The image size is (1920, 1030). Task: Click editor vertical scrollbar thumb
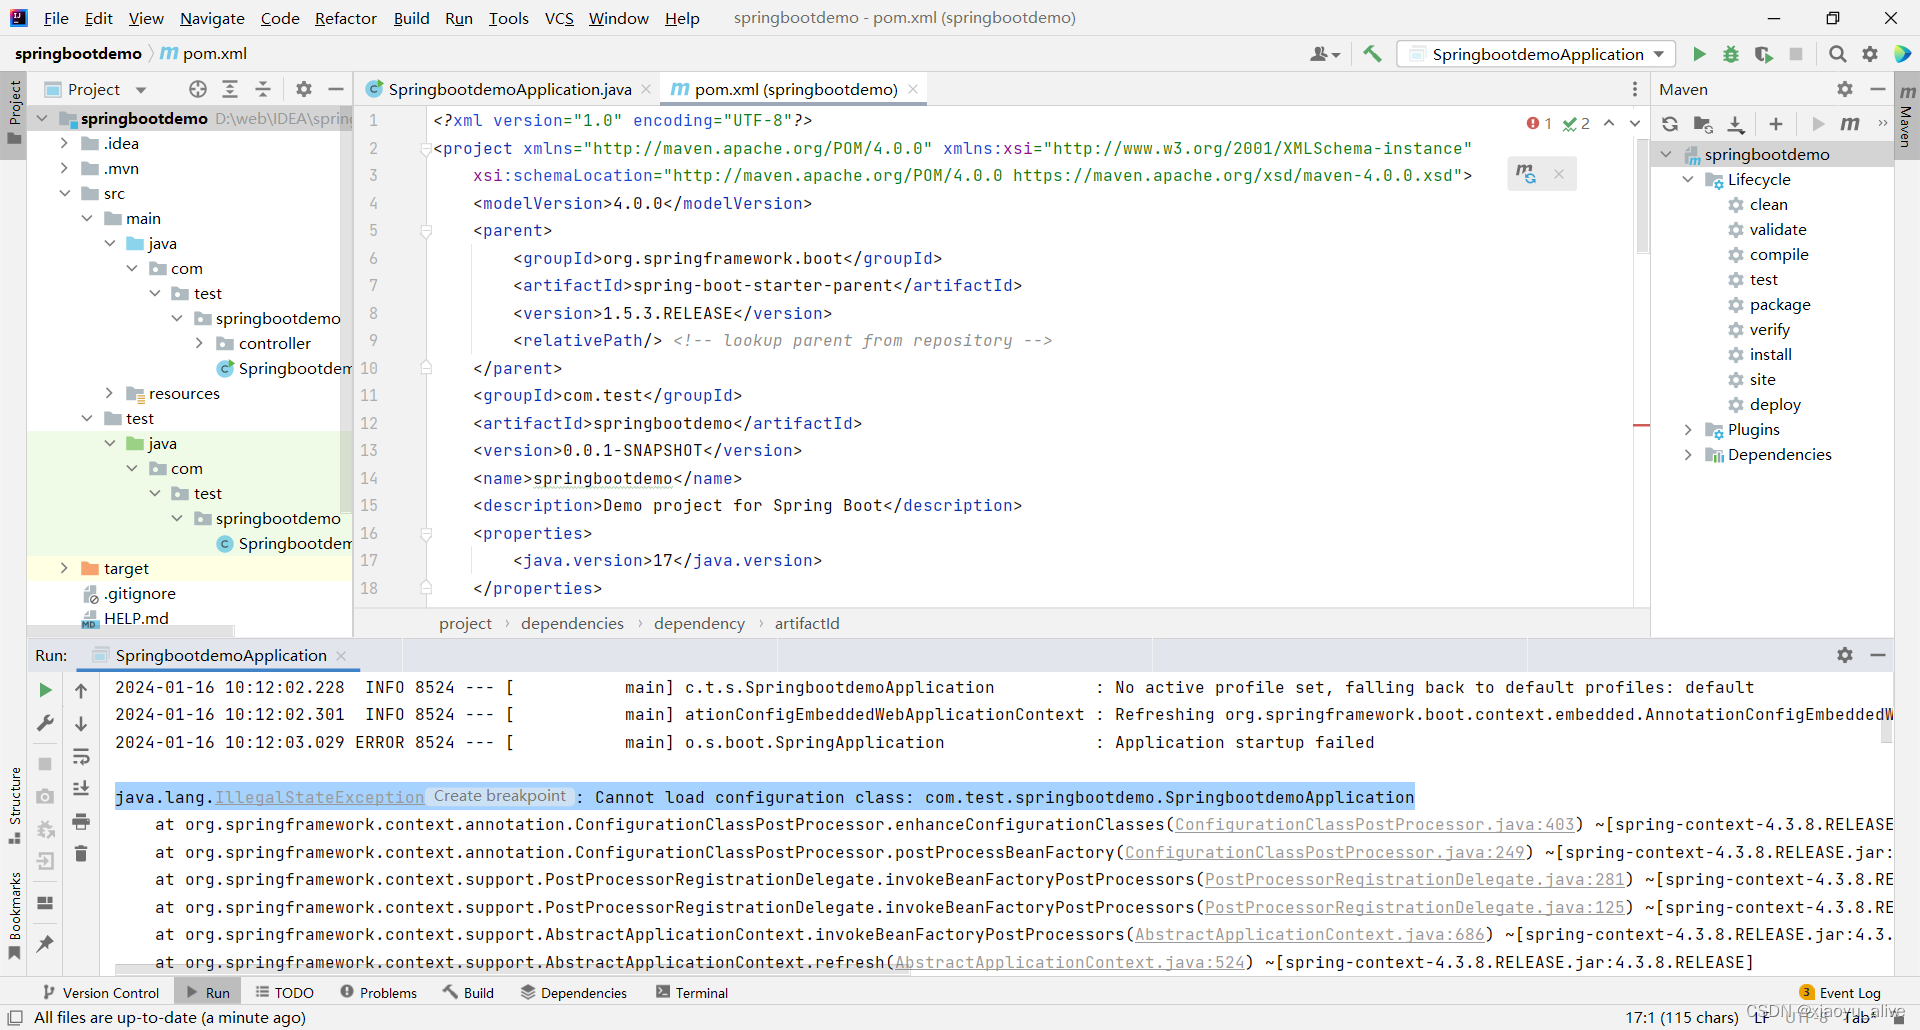[1642, 195]
